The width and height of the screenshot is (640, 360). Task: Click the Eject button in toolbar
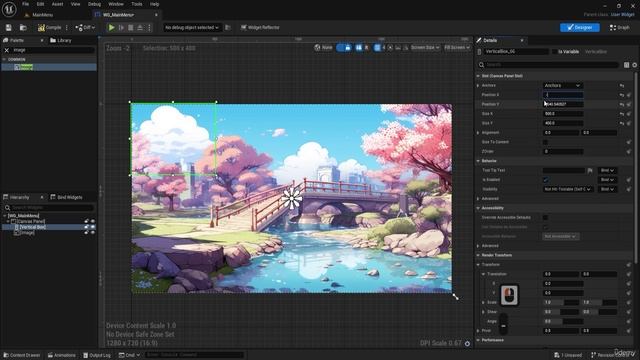point(140,27)
